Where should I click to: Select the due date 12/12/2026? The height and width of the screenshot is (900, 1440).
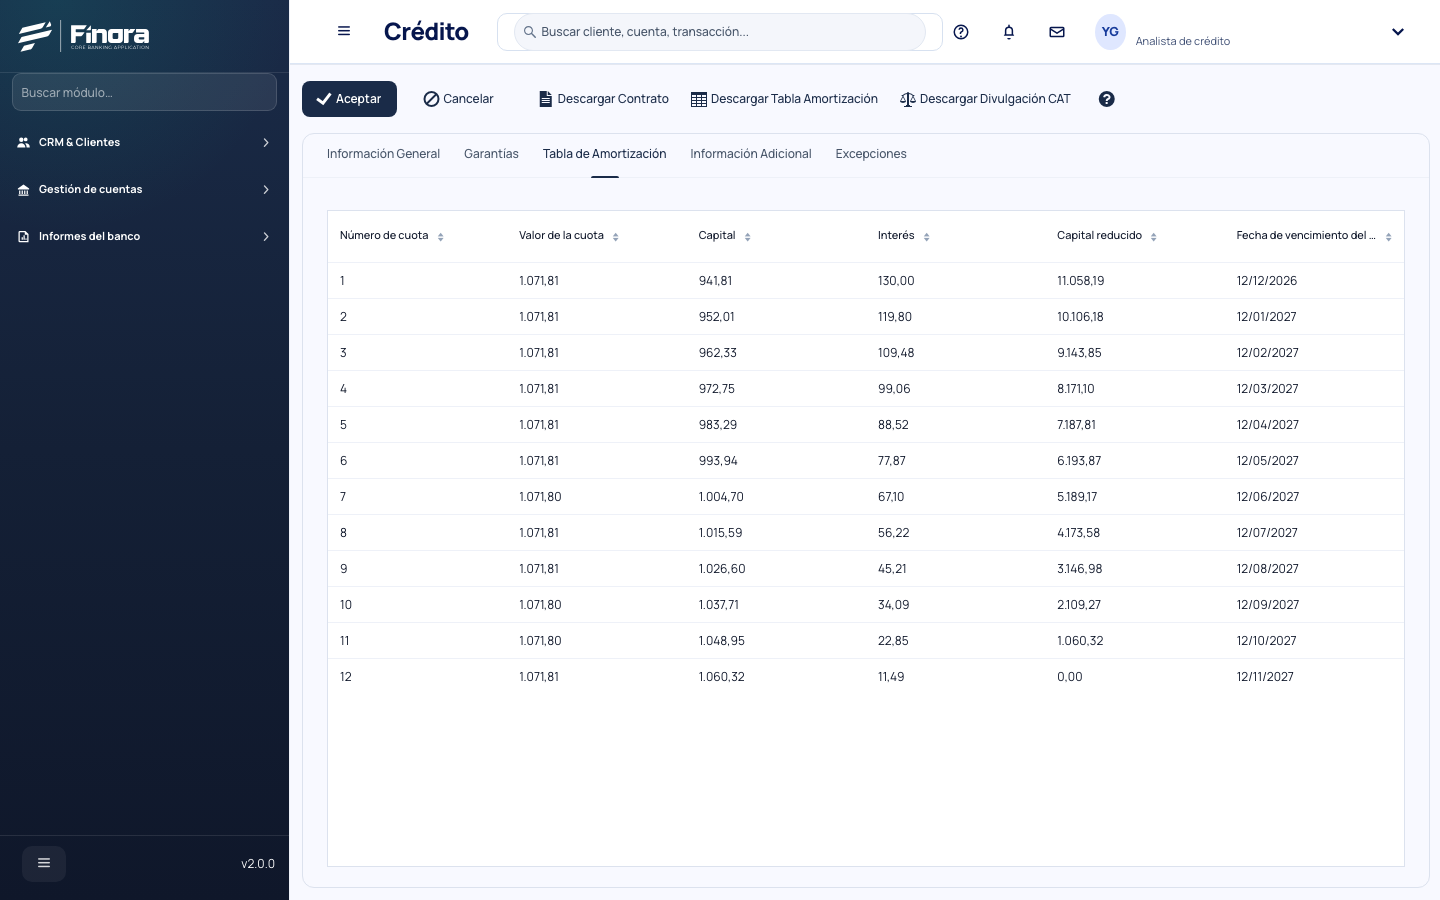tap(1266, 281)
